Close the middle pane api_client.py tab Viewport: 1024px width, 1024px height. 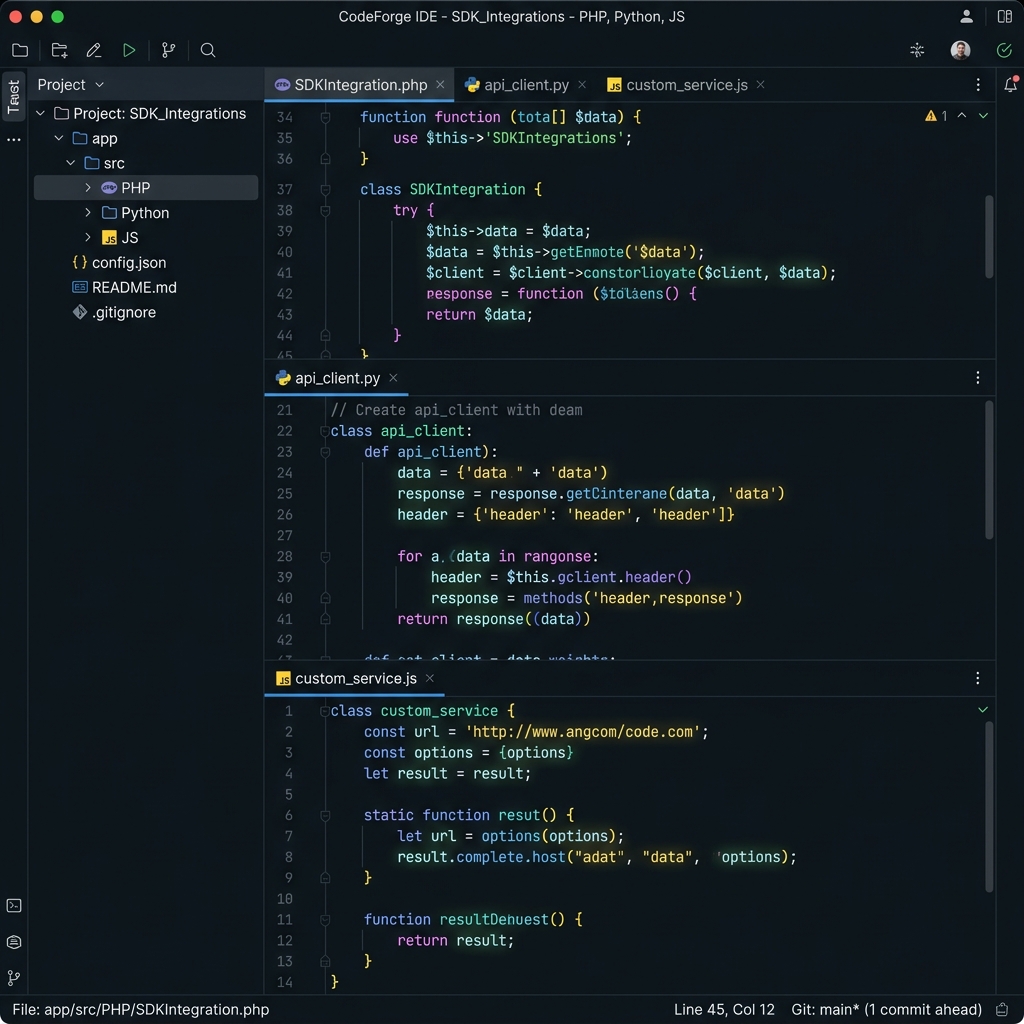pos(393,378)
